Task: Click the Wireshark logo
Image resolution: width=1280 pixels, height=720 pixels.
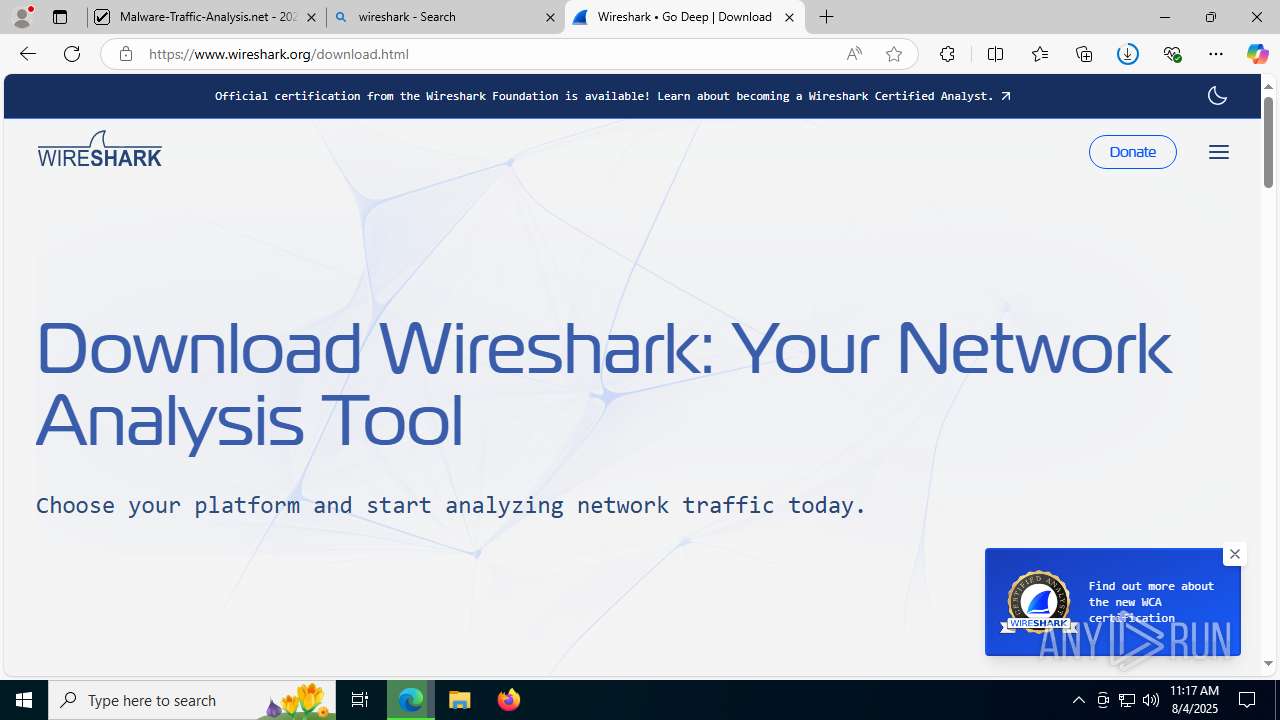Action: point(99,149)
